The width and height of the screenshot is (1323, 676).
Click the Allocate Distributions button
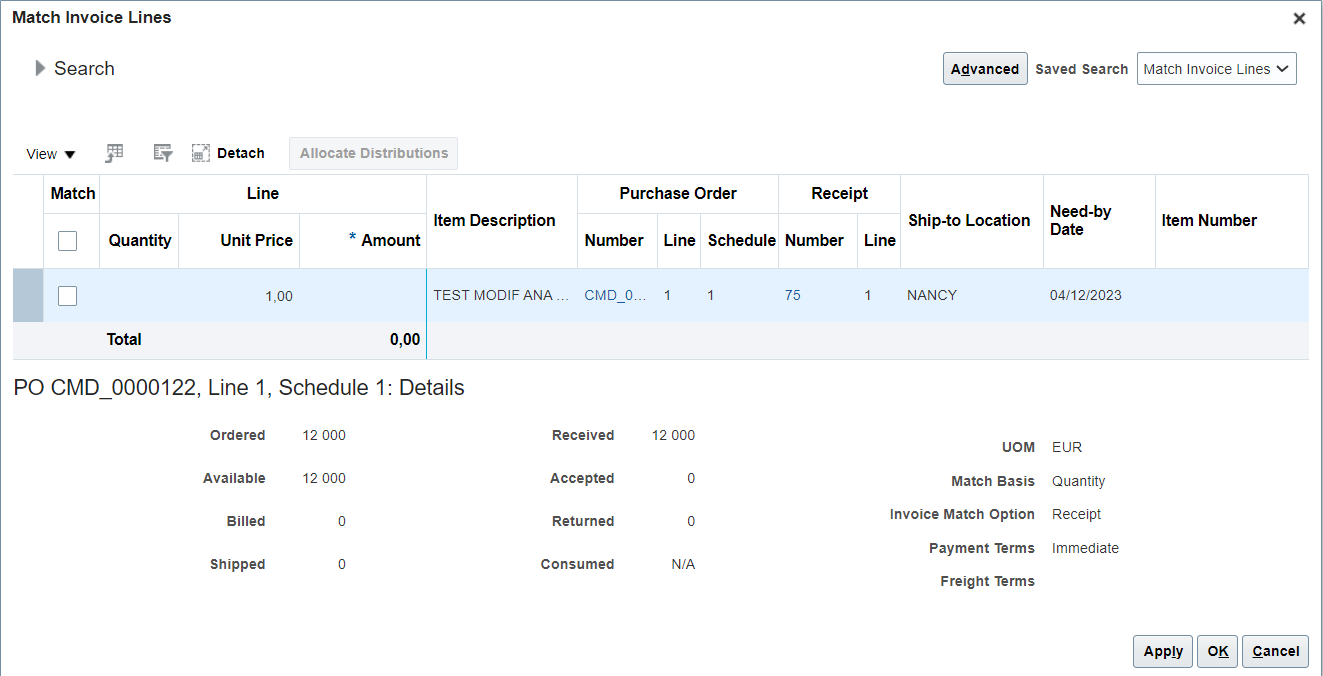(373, 153)
